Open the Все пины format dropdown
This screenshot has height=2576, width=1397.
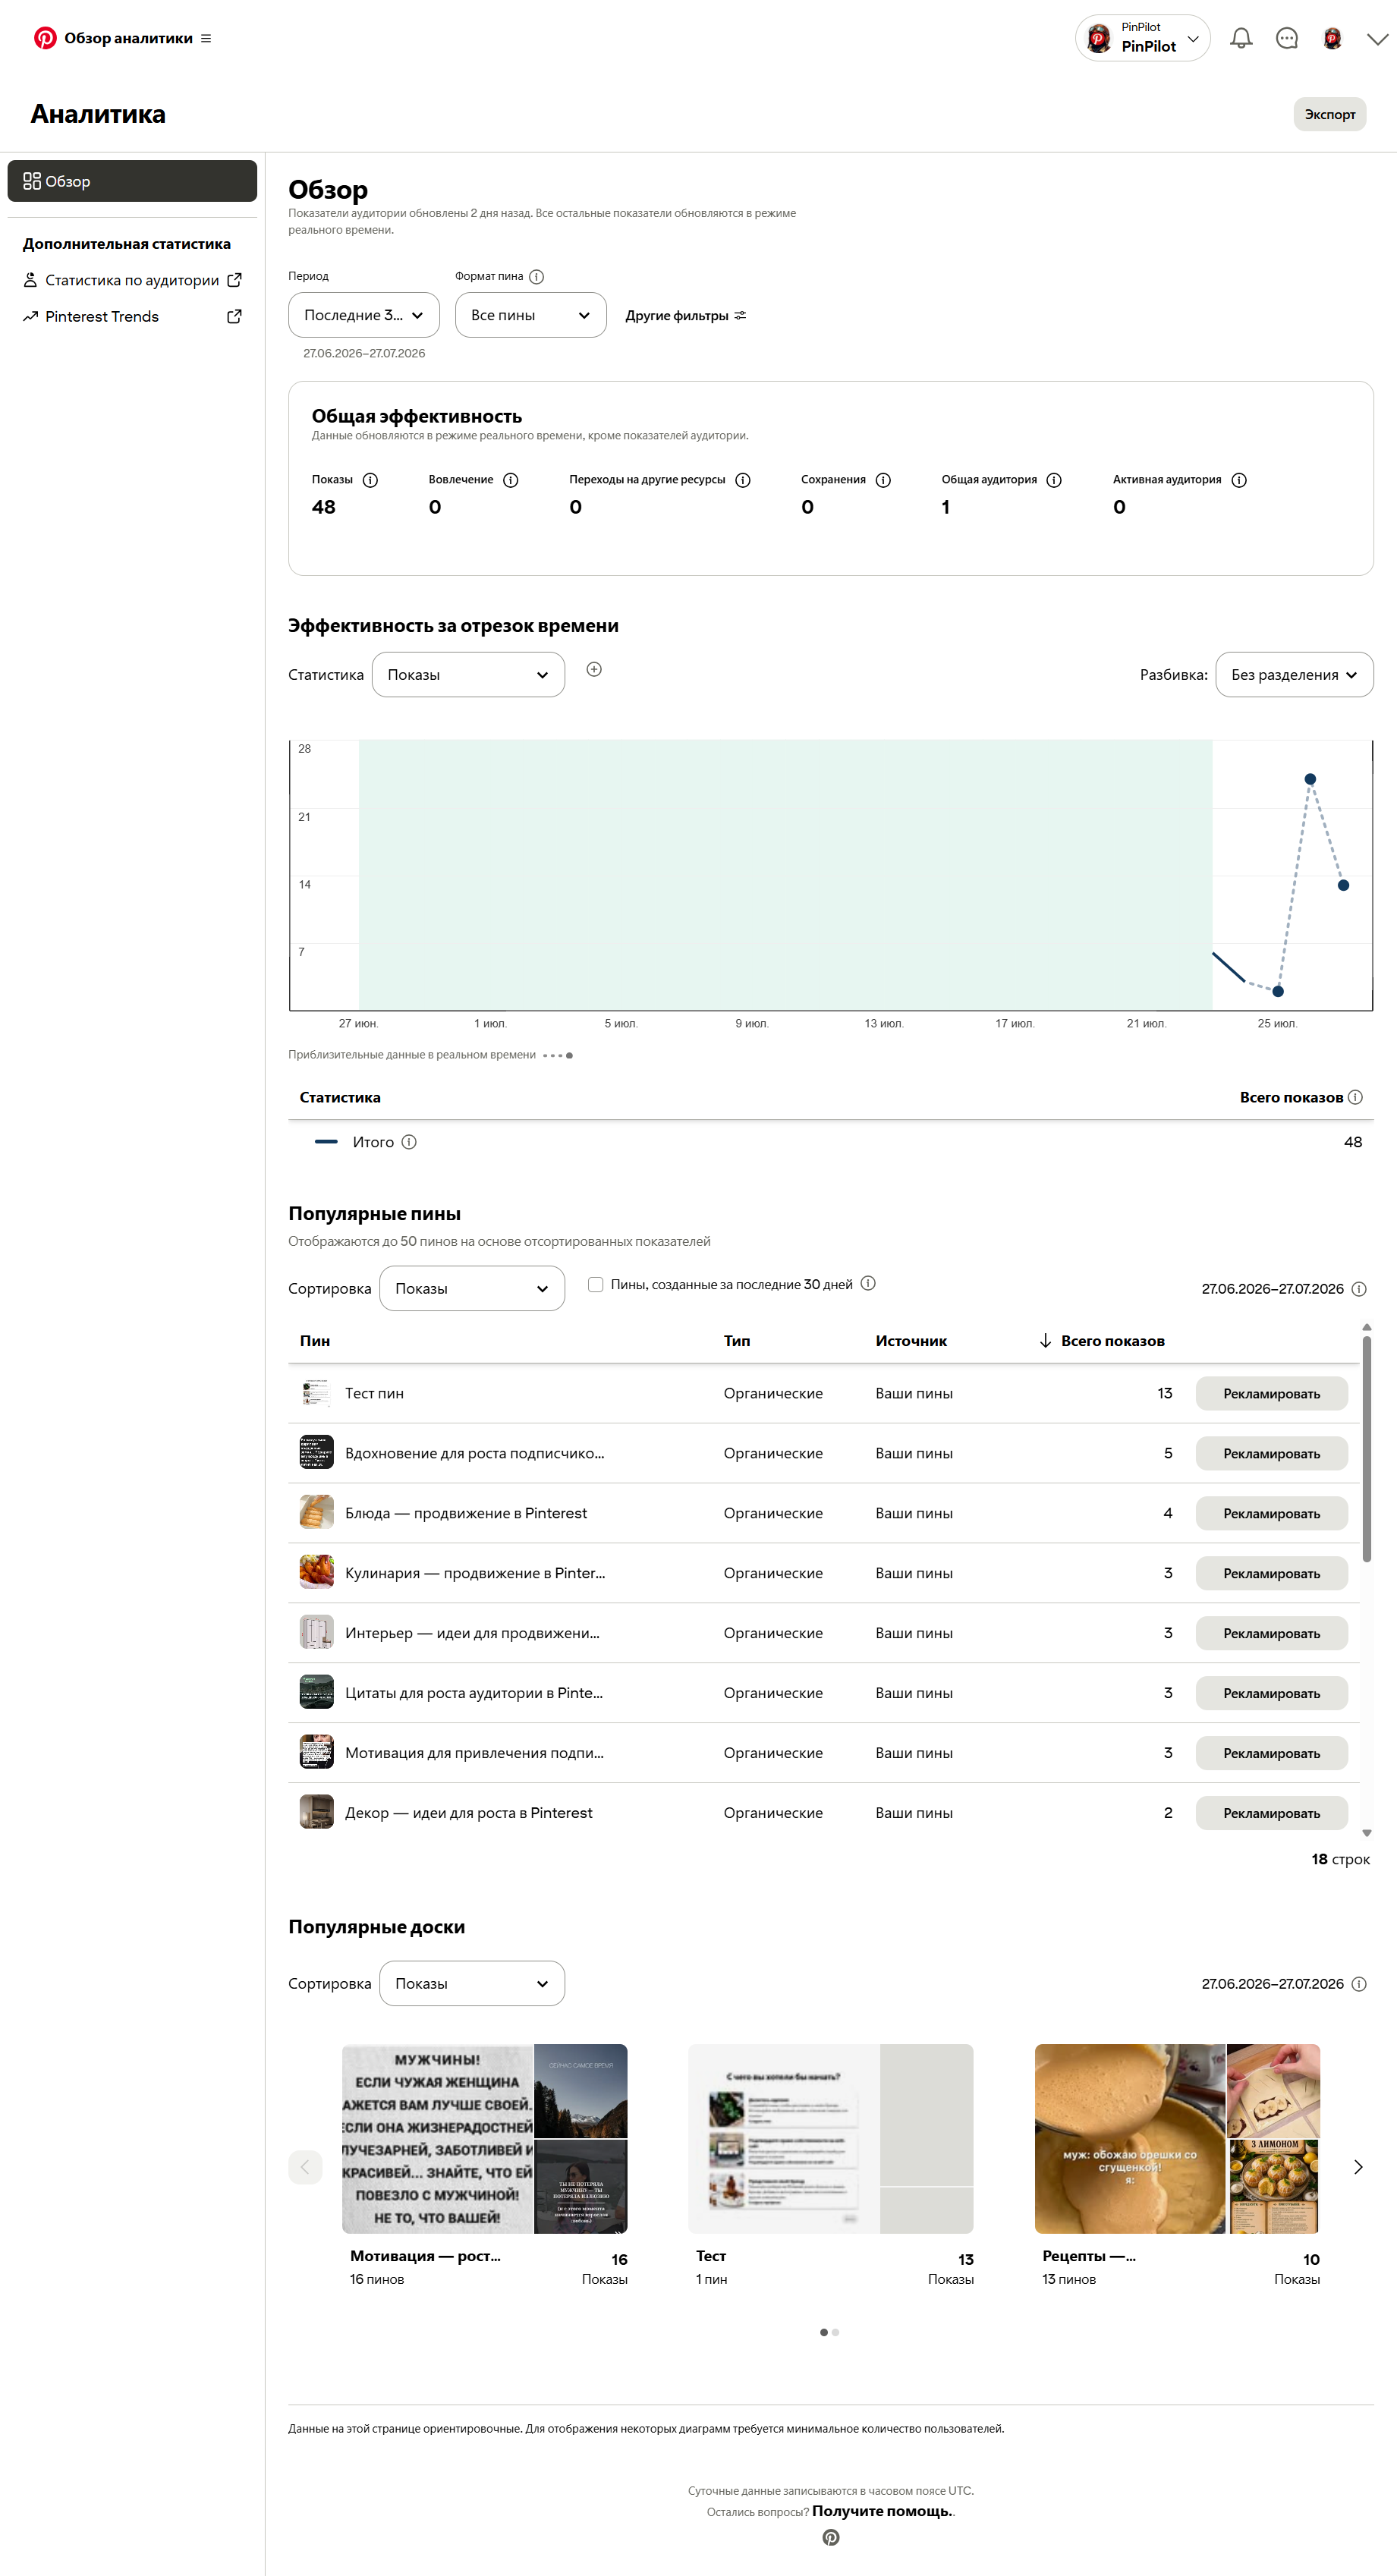[530, 315]
